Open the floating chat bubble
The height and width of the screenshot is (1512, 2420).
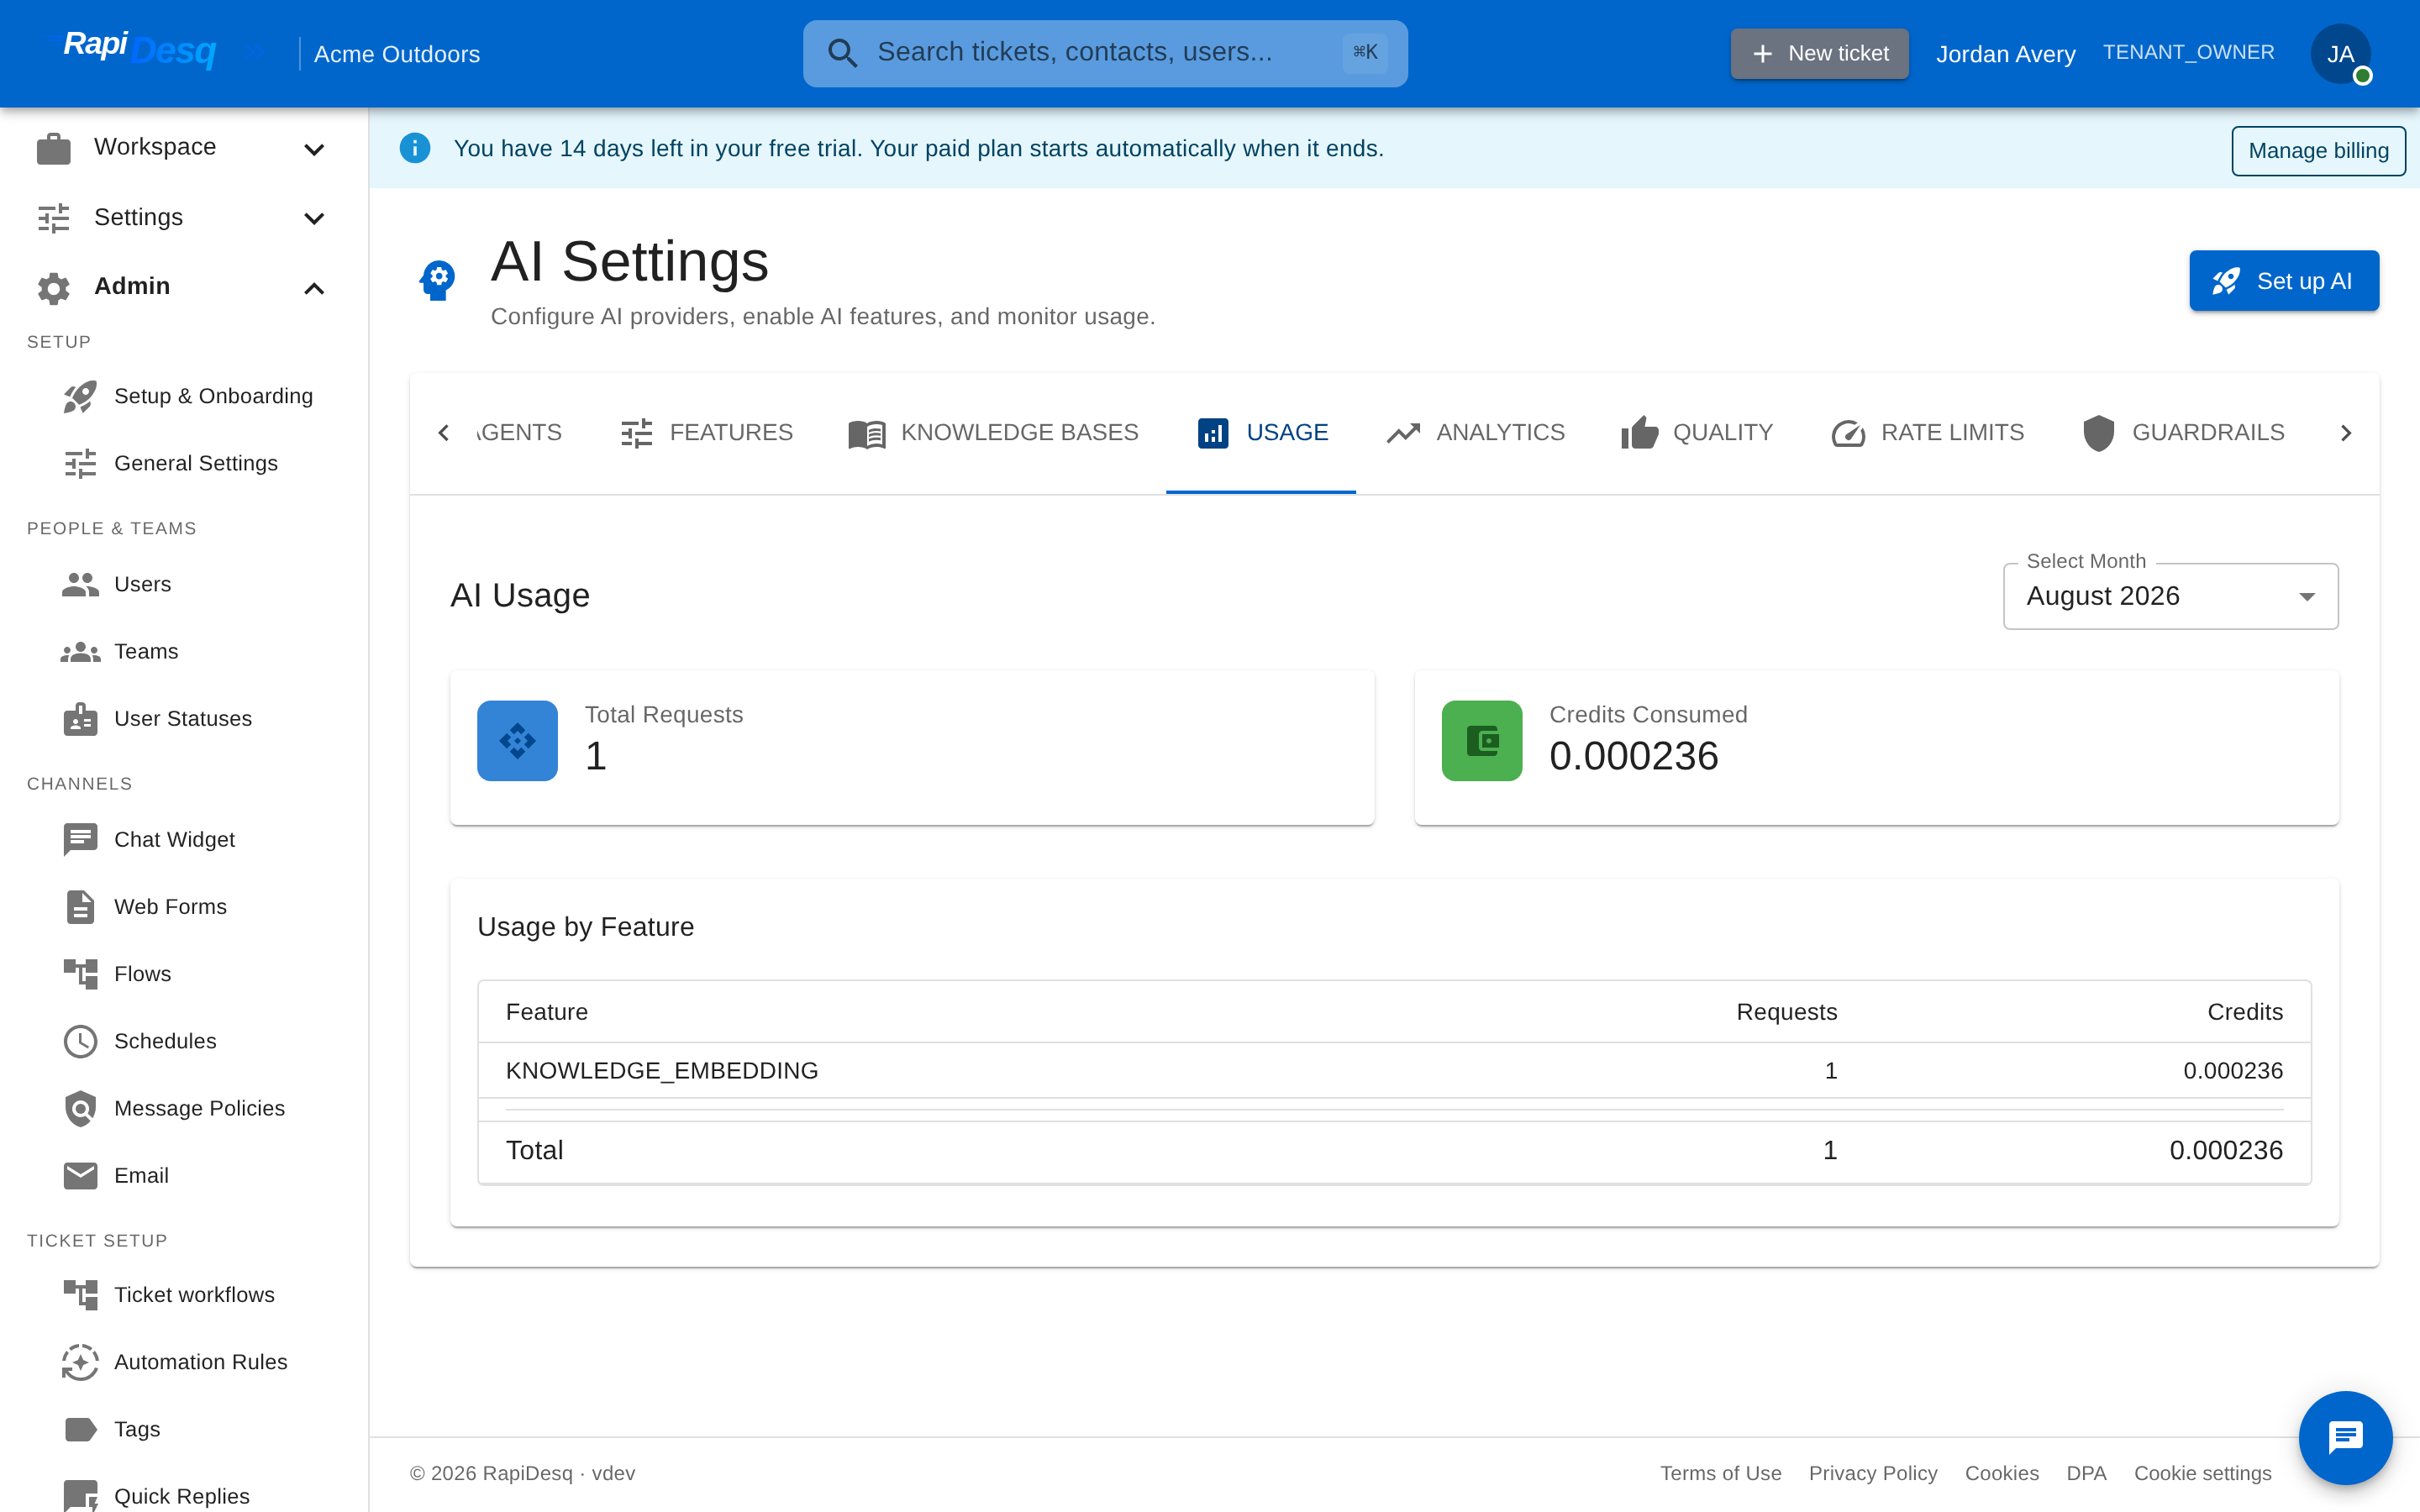coord(2345,1438)
